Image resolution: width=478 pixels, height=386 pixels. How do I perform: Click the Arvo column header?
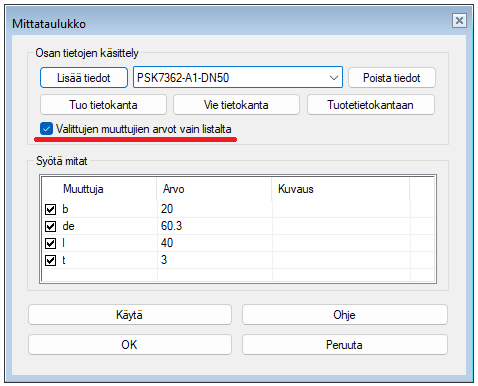214,189
